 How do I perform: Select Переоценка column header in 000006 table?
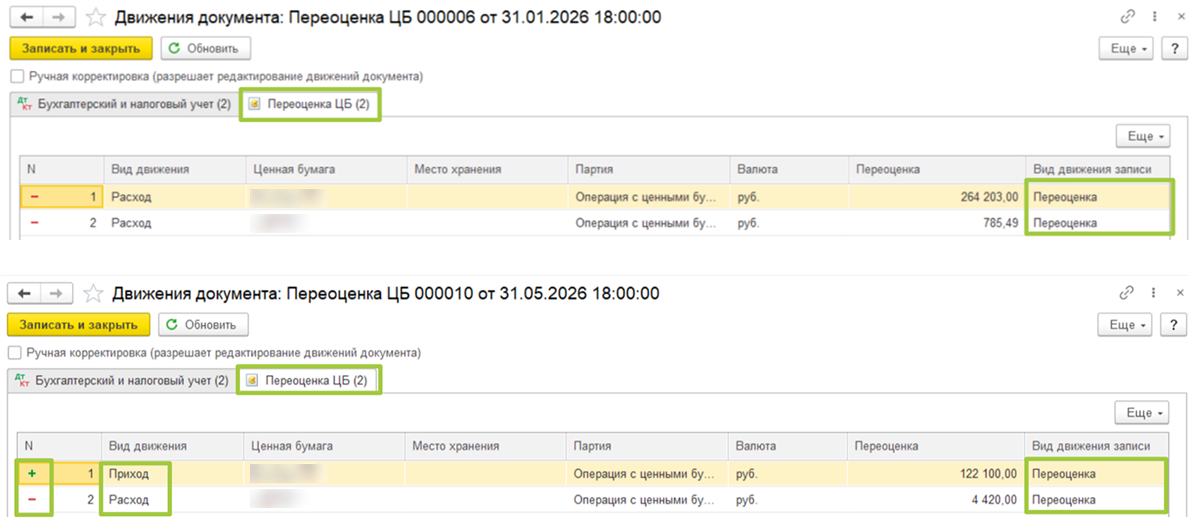tap(936, 170)
